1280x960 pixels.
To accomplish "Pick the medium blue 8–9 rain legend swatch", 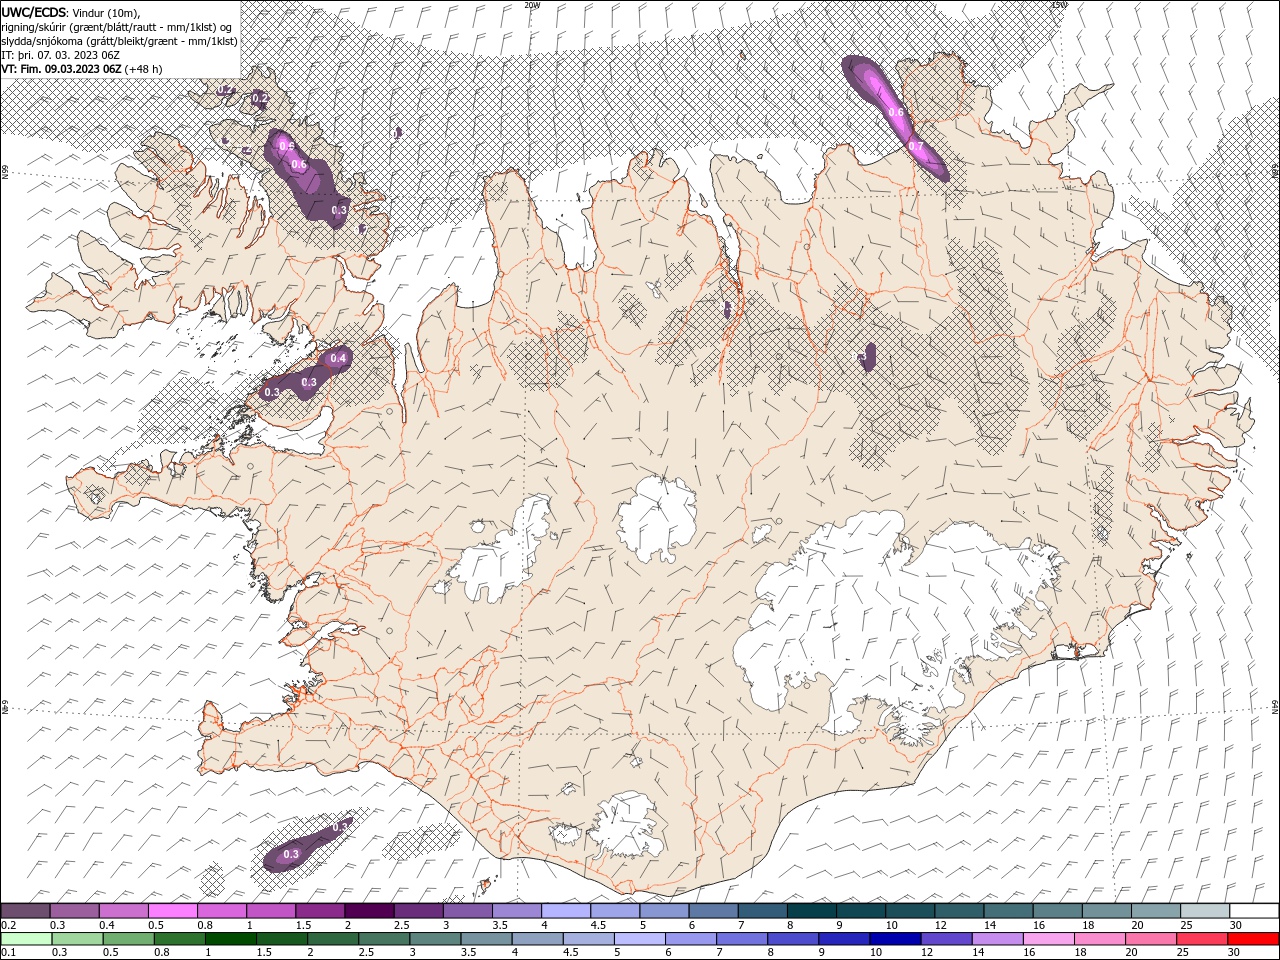I will 792,939.
